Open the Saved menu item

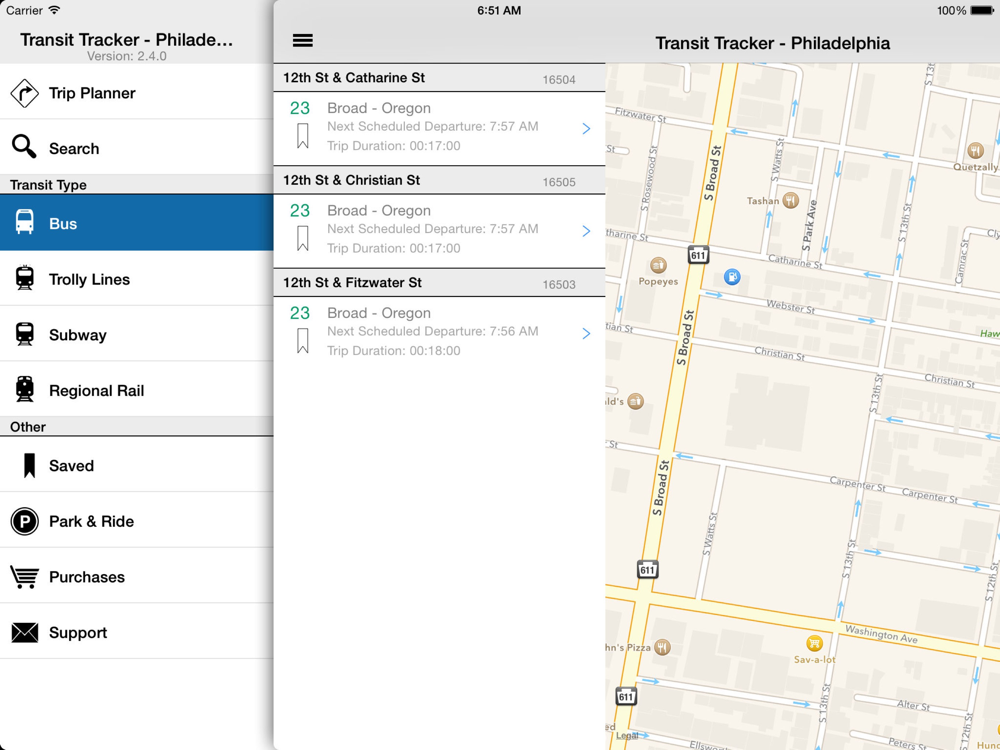tap(136, 465)
